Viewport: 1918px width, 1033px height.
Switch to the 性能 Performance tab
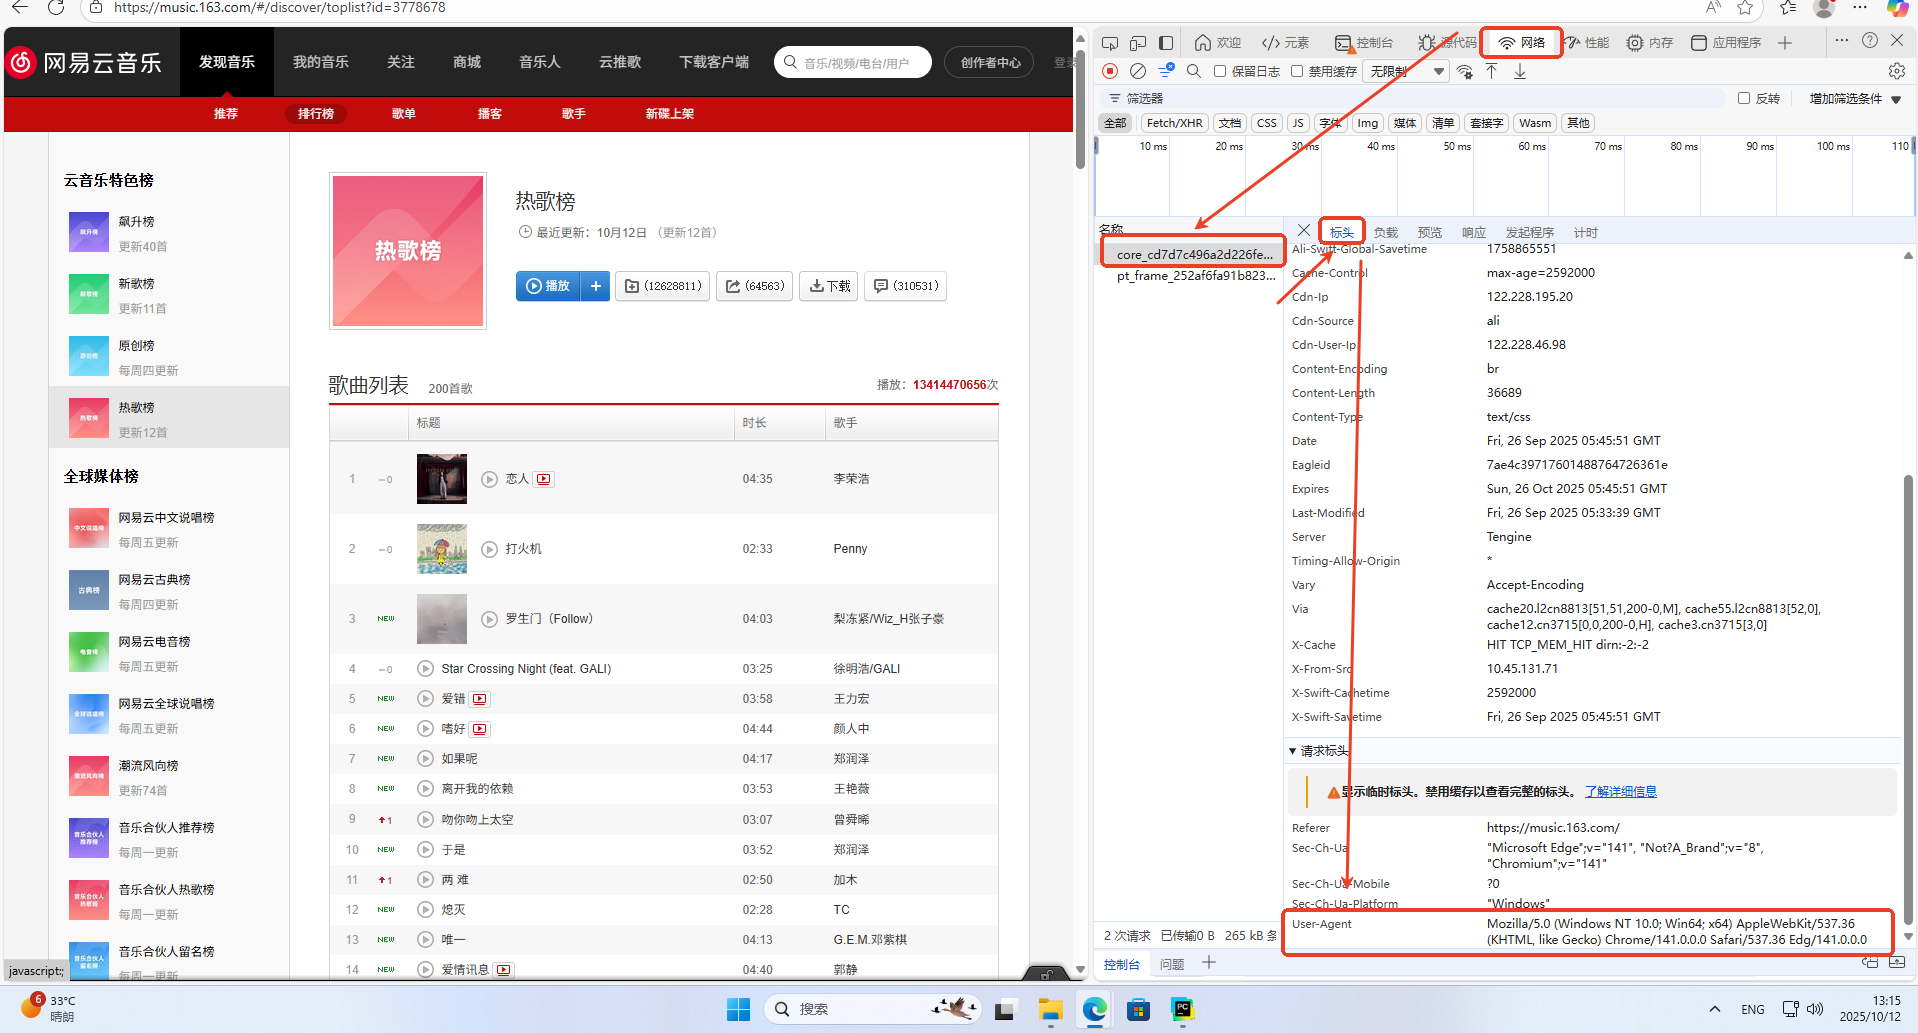point(1587,43)
